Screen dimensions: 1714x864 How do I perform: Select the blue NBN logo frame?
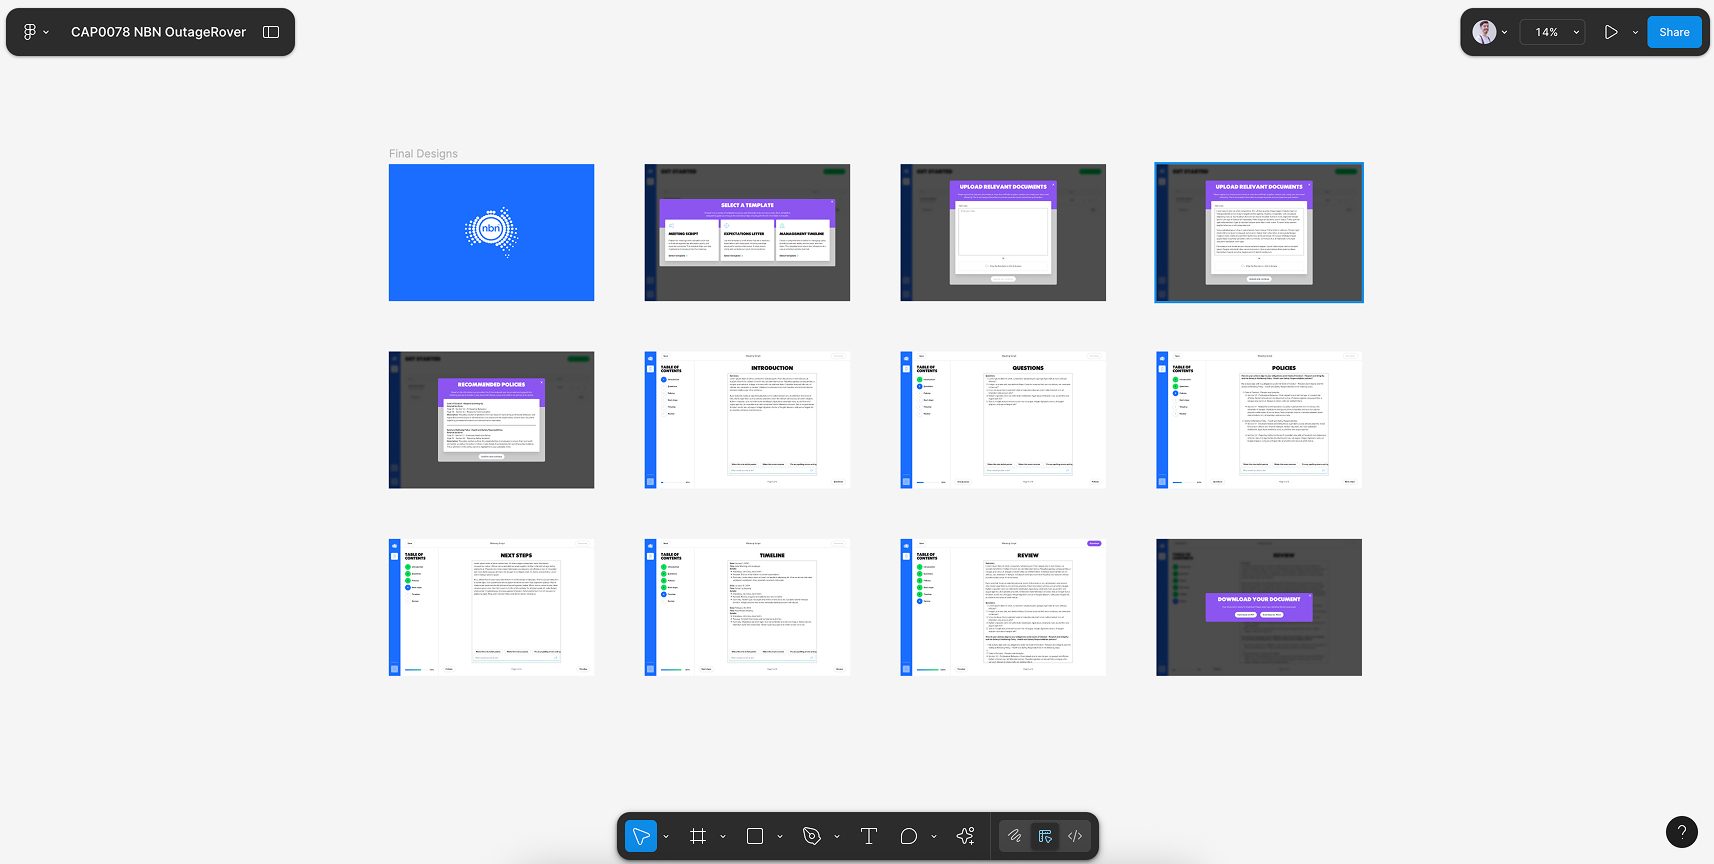(x=491, y=232)
